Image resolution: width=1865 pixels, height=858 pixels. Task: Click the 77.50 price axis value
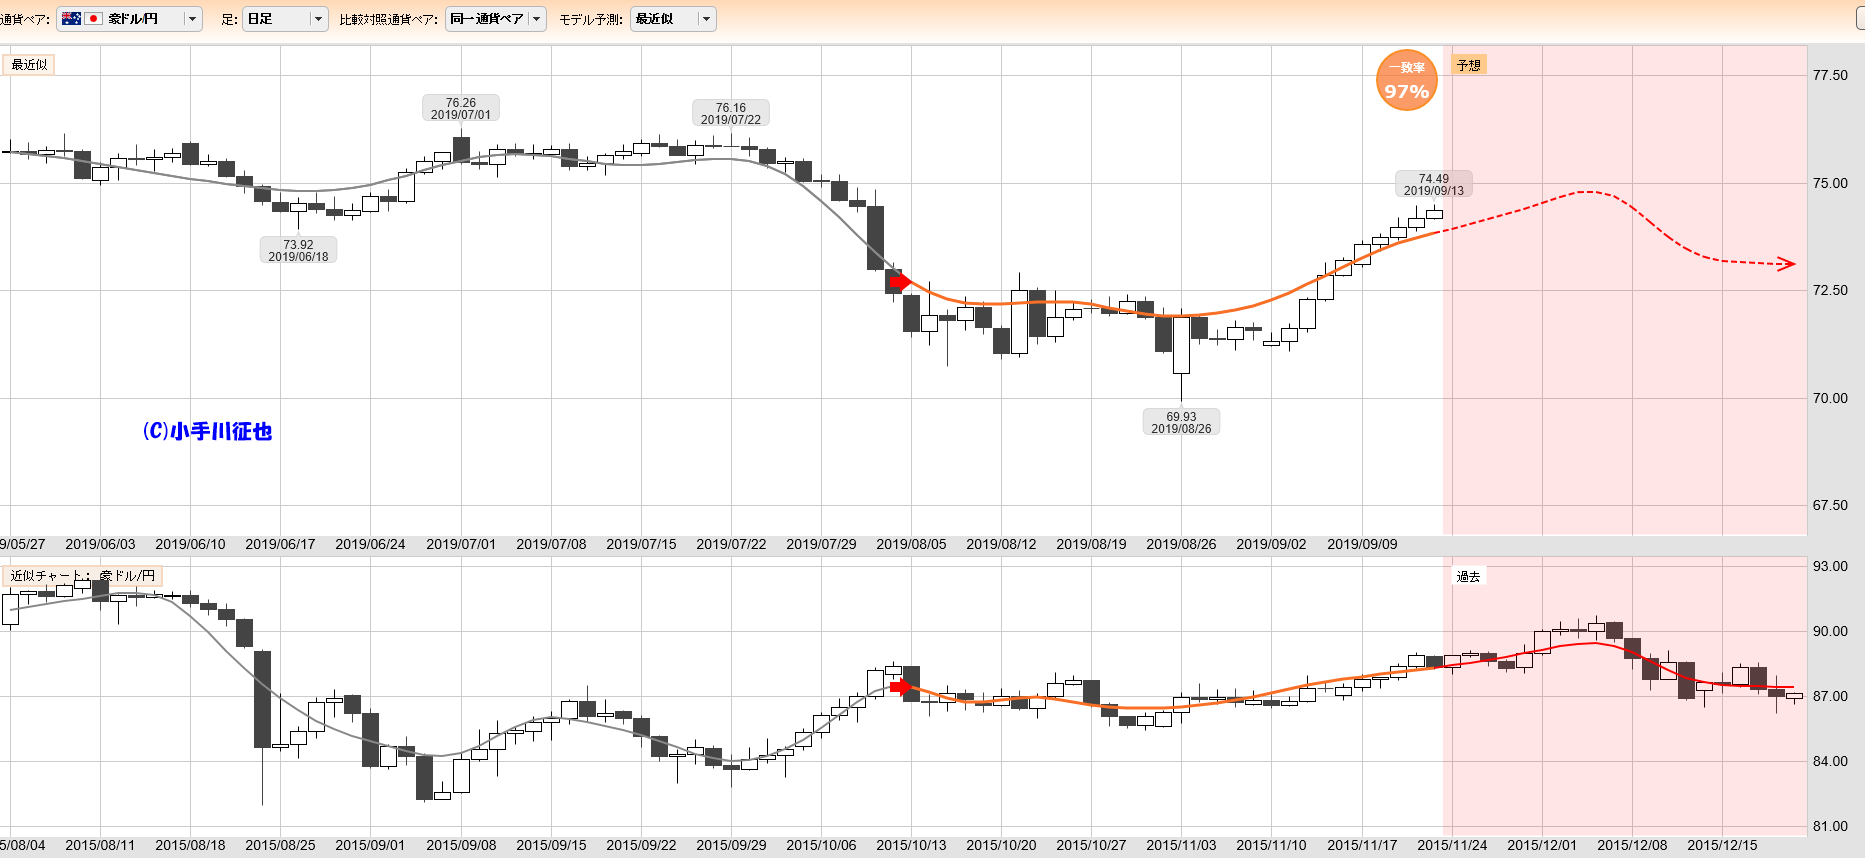pos(1830,75)
